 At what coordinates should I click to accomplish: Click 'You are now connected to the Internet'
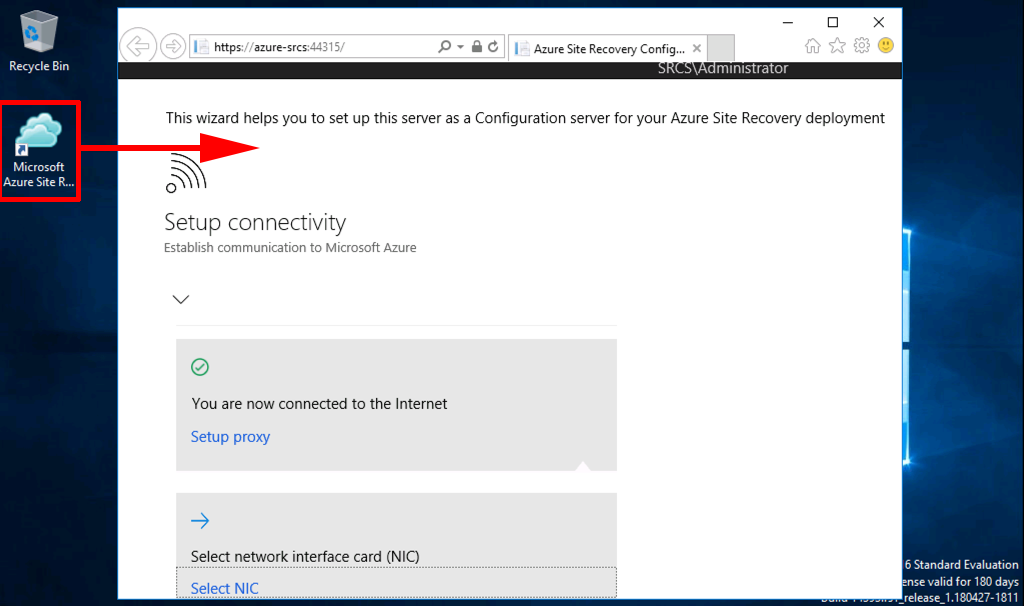(x=319, y=404)
